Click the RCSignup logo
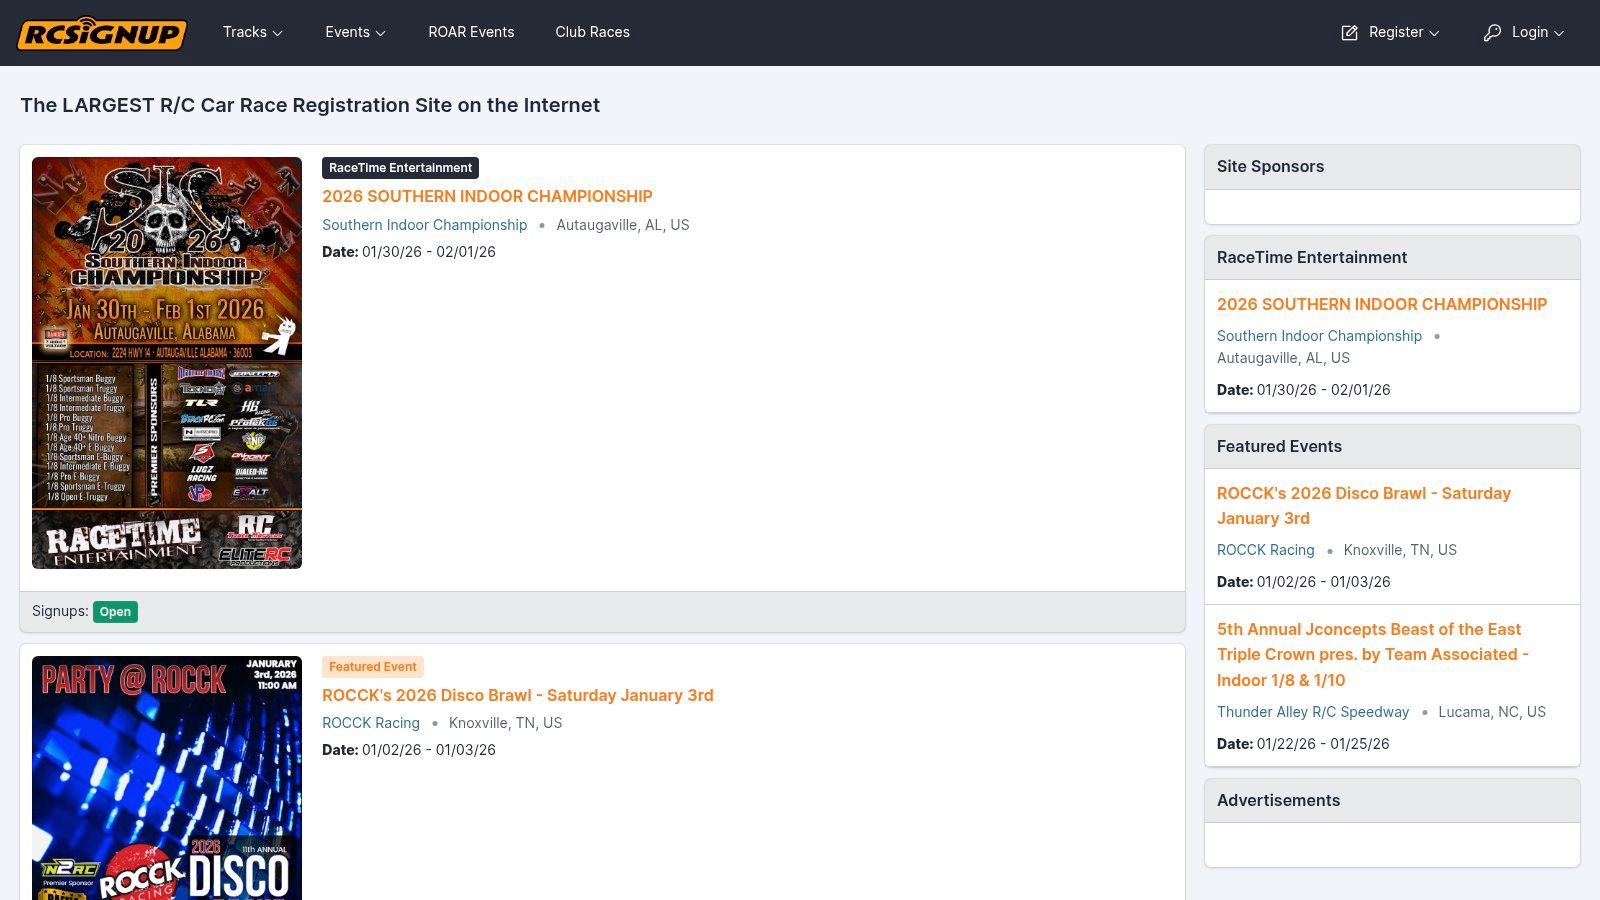Viewport: 1600px width, 900px height. (x=102, y=33)
